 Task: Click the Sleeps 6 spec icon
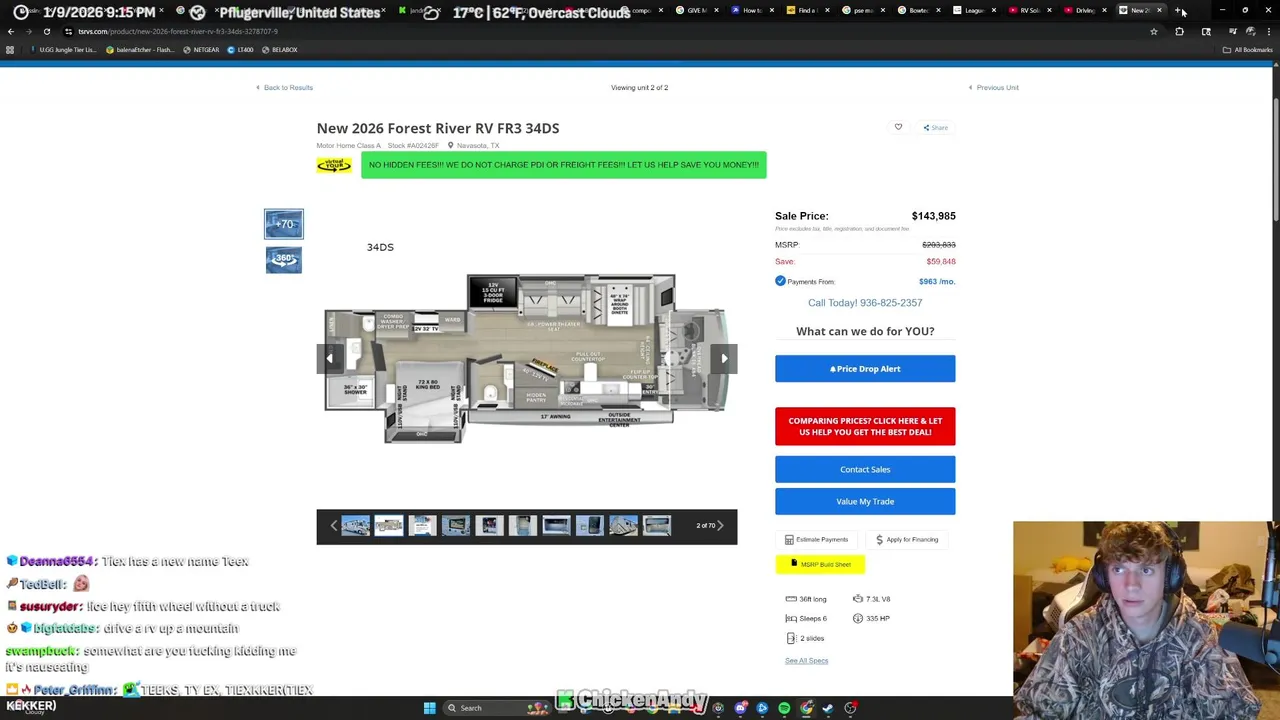pyautogui.click(x=791, y=619)
